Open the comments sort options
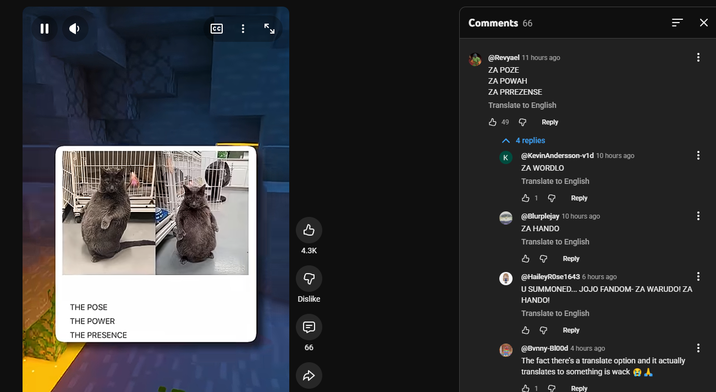This screenshot has width=716, height=392. pyautogui.click(x=677, y=22)
